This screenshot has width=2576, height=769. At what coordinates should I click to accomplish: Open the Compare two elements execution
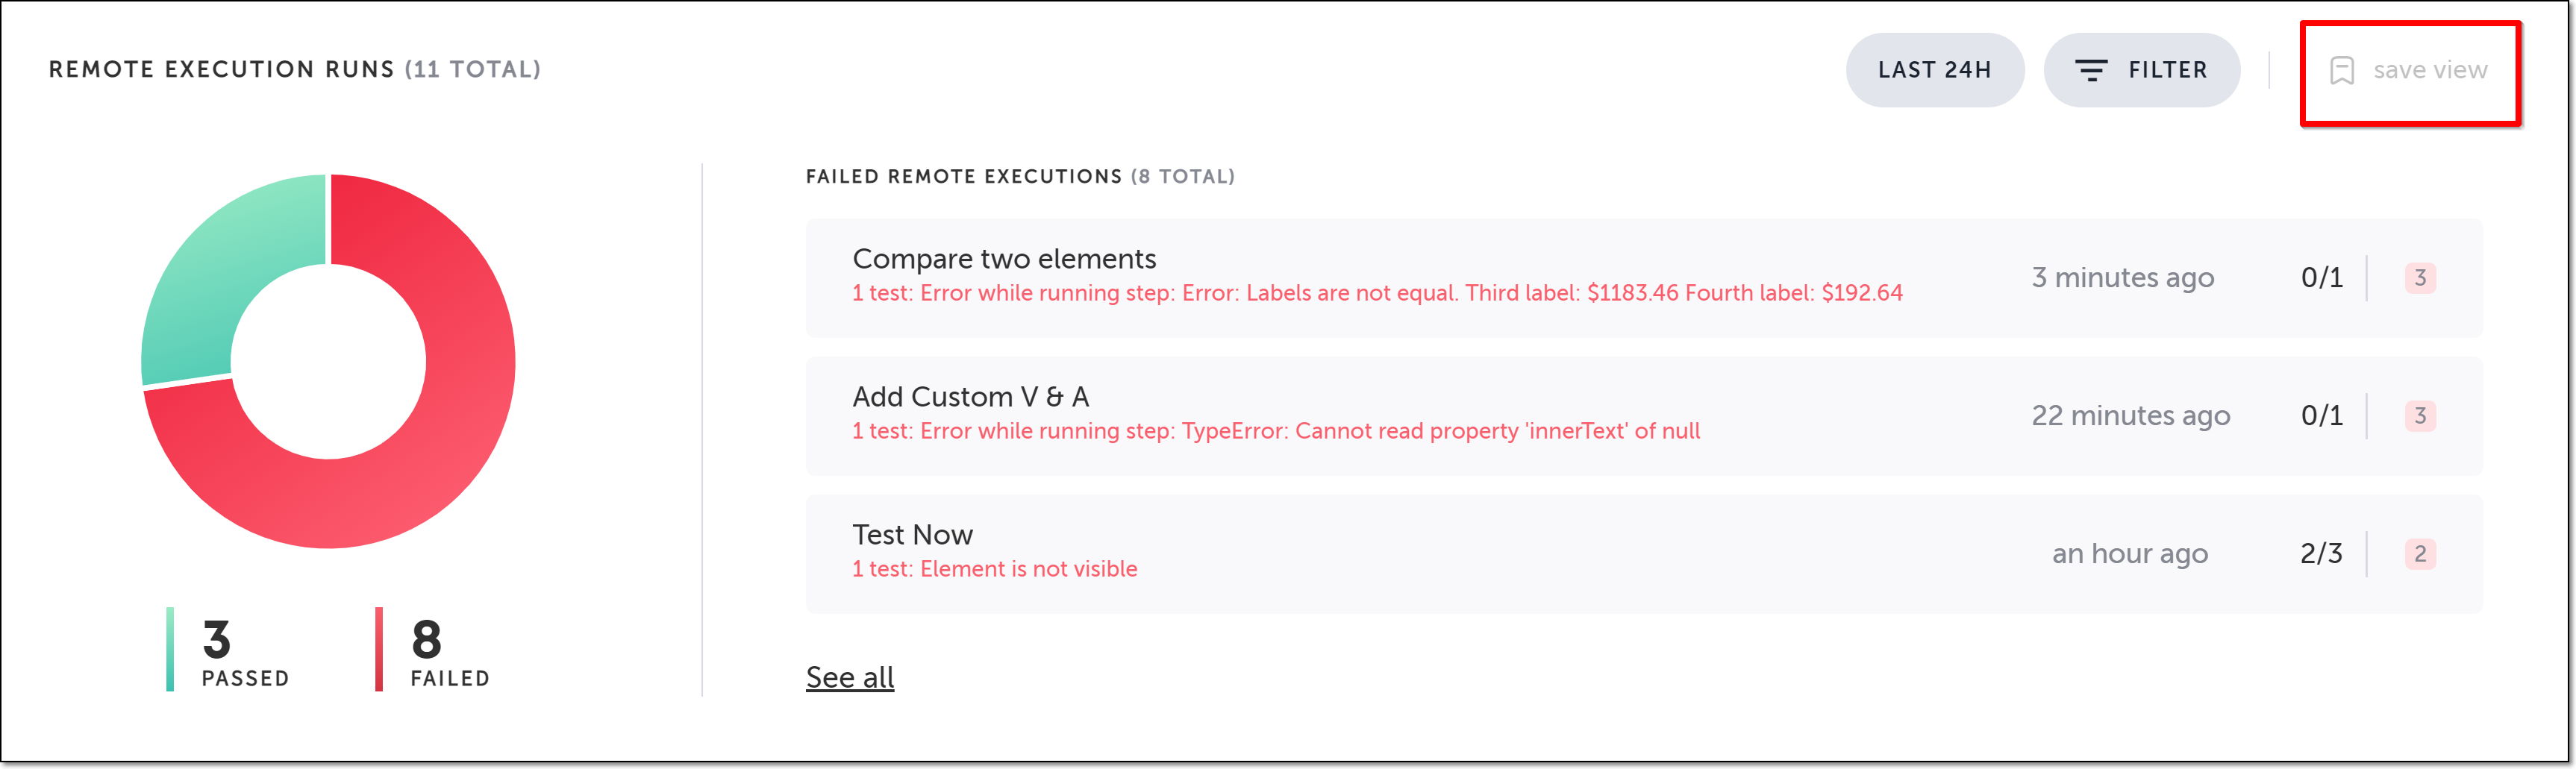point(1003,259)
